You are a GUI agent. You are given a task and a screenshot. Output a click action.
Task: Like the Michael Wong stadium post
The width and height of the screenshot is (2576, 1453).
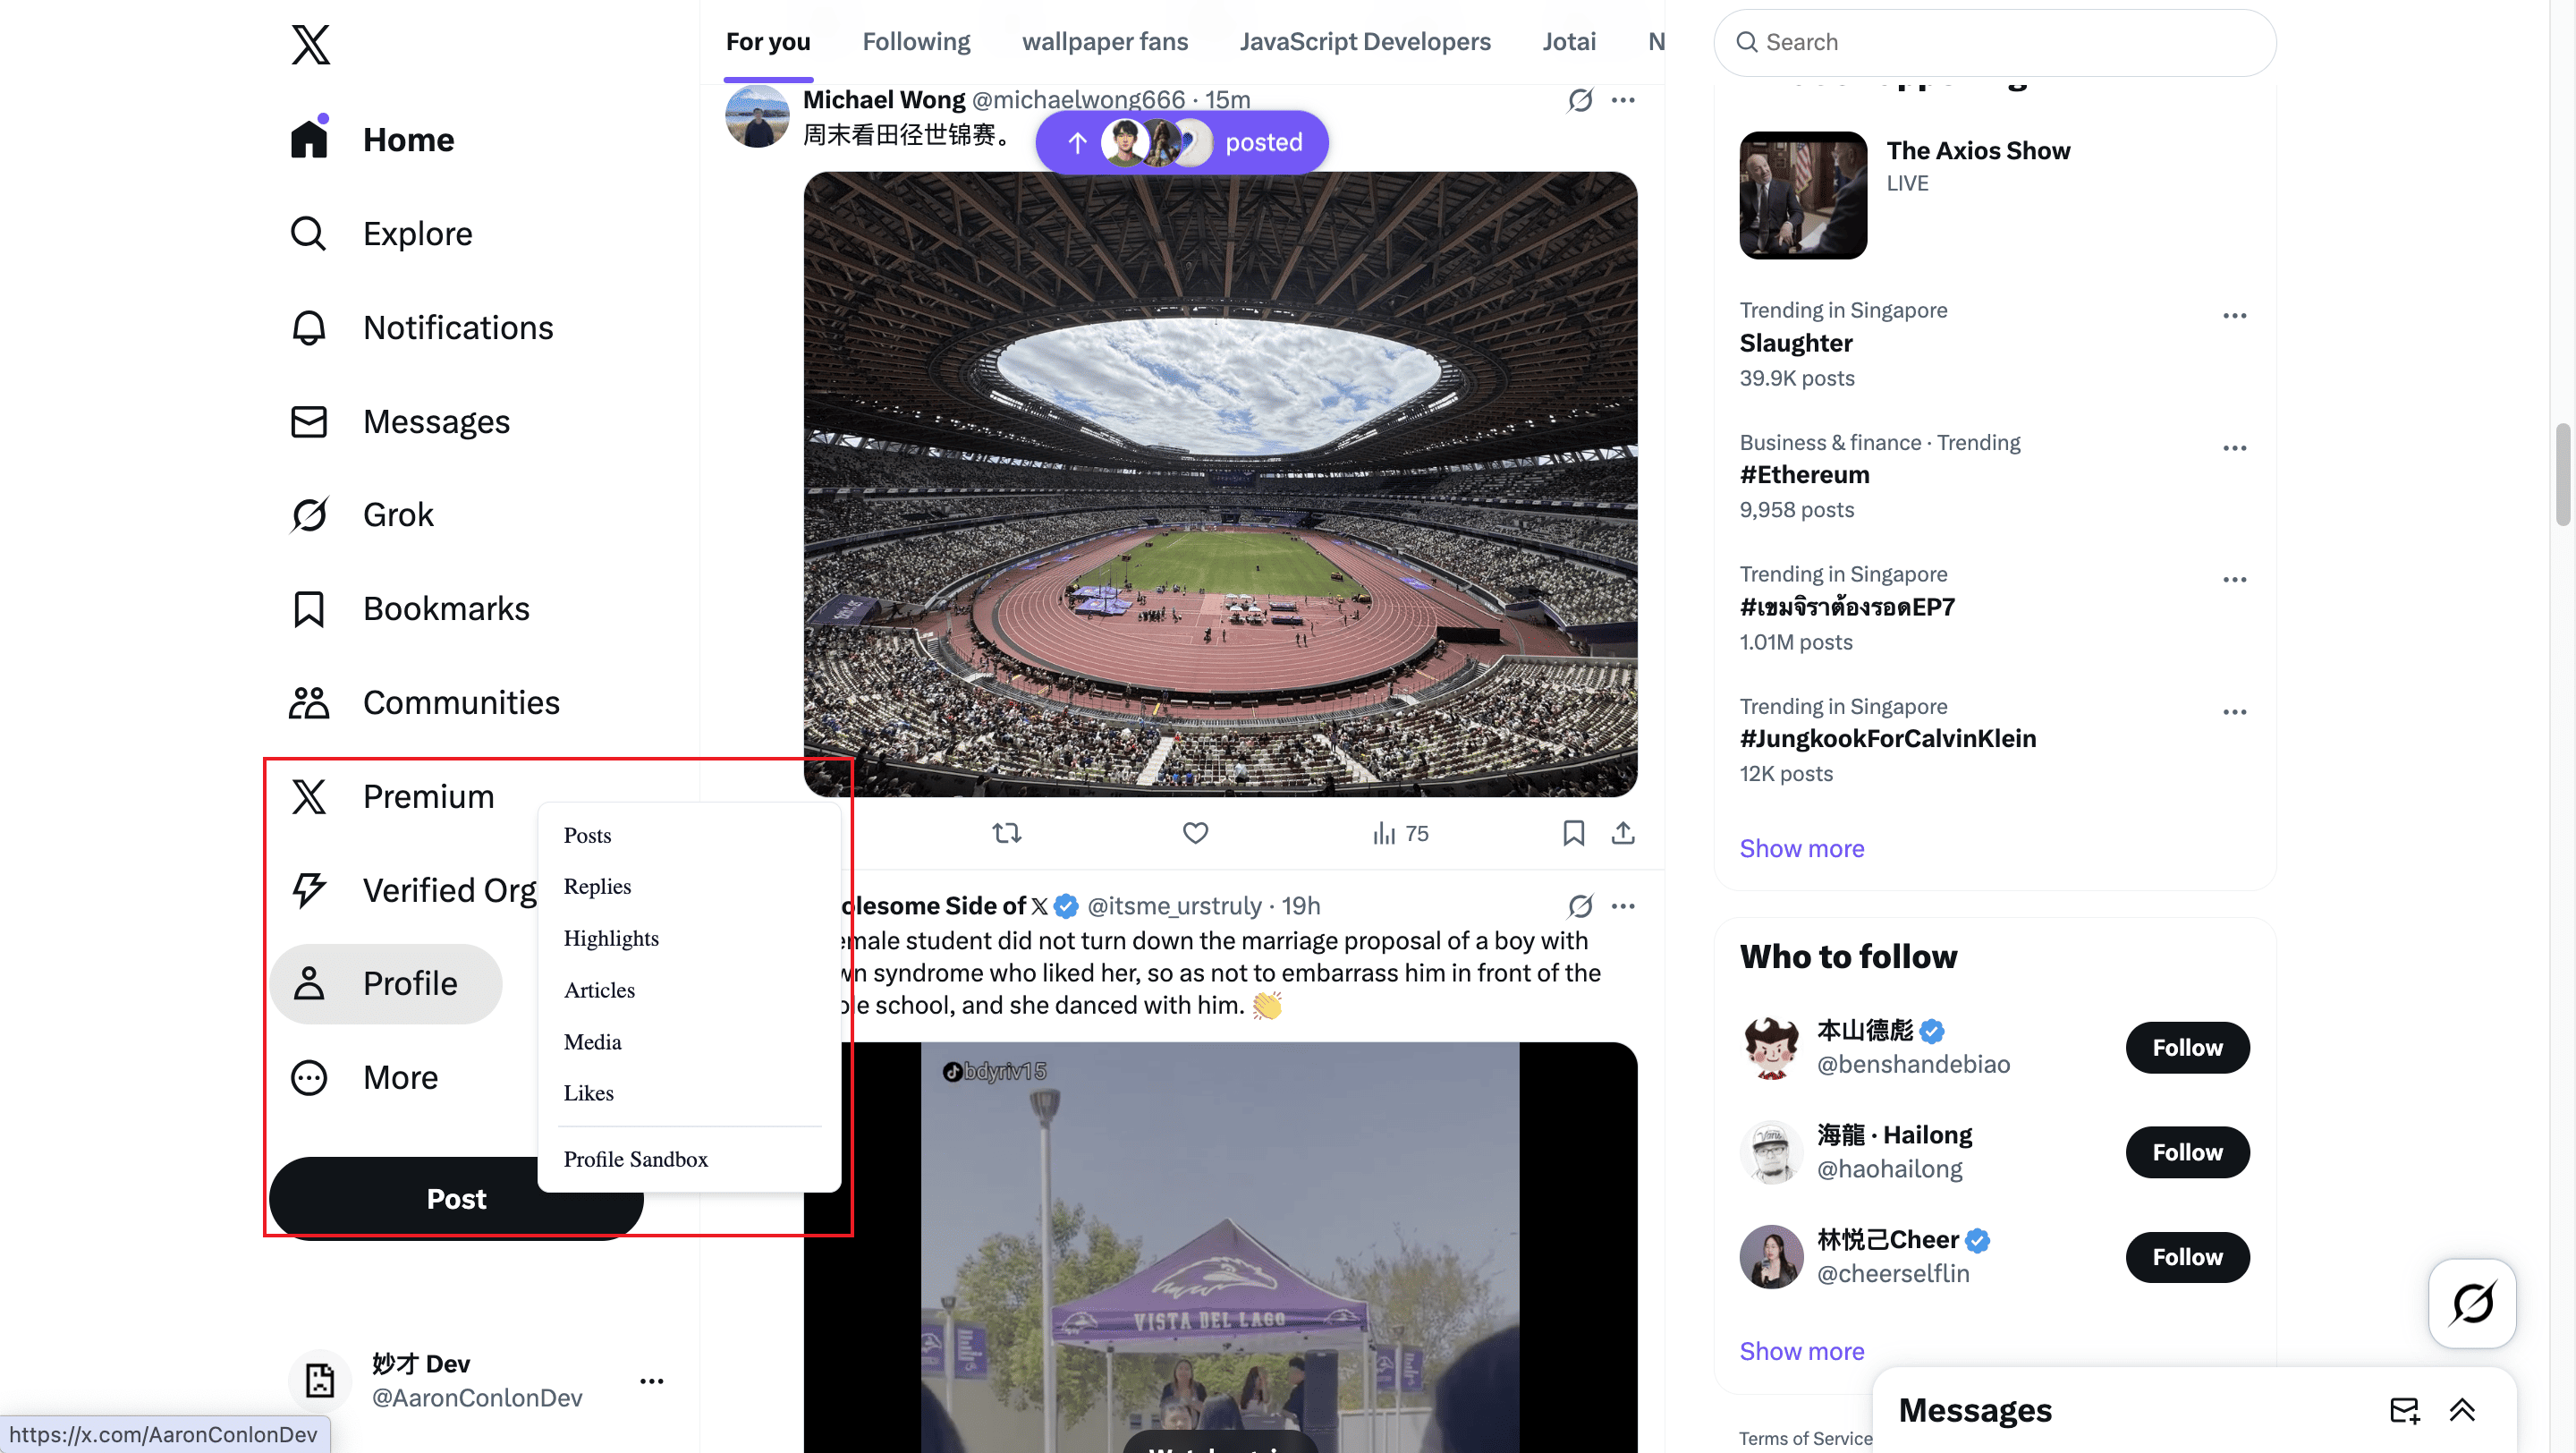(1195, 833)
